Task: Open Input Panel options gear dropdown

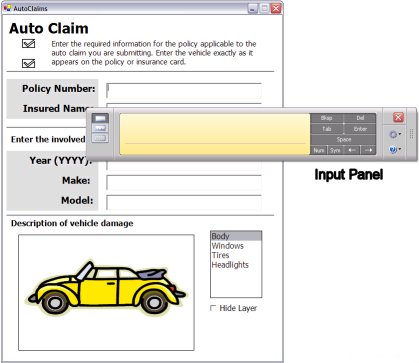Action: (x=395, y=134)
